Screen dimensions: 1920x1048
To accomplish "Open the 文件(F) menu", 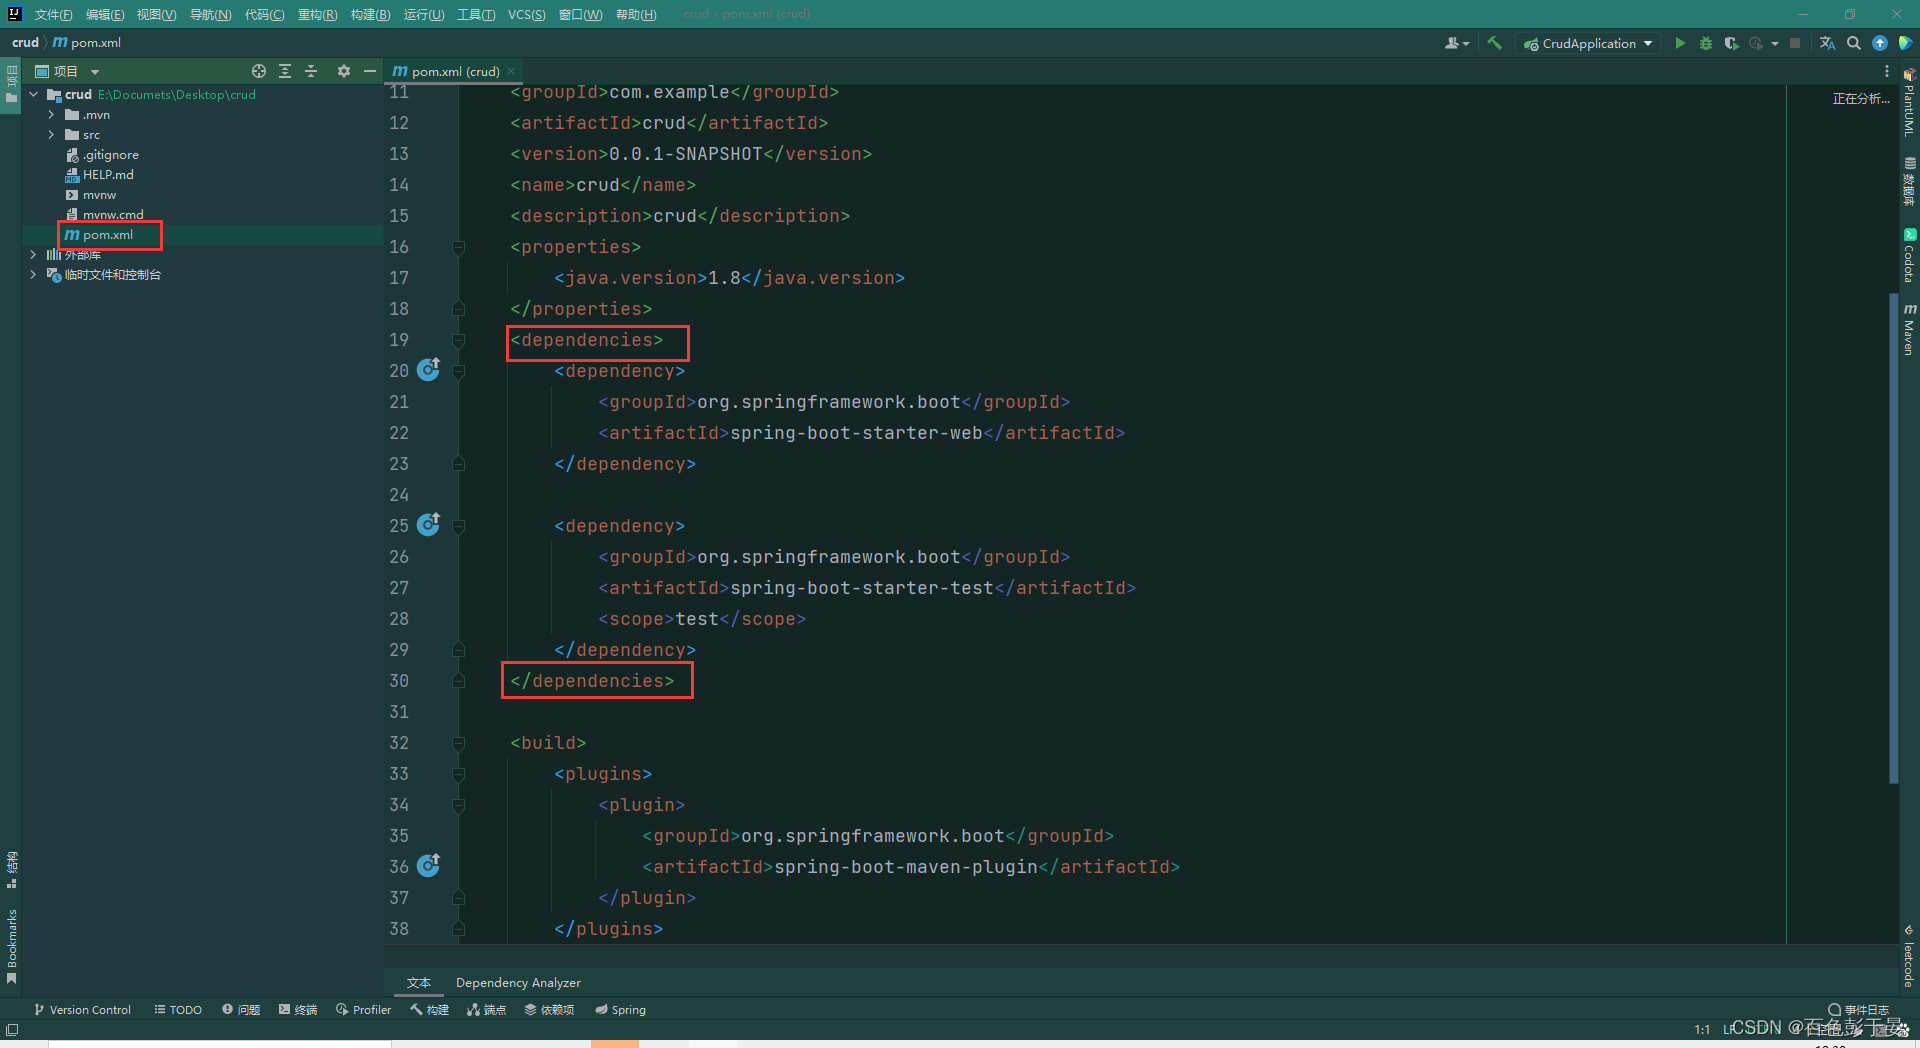I will [53, 14].
